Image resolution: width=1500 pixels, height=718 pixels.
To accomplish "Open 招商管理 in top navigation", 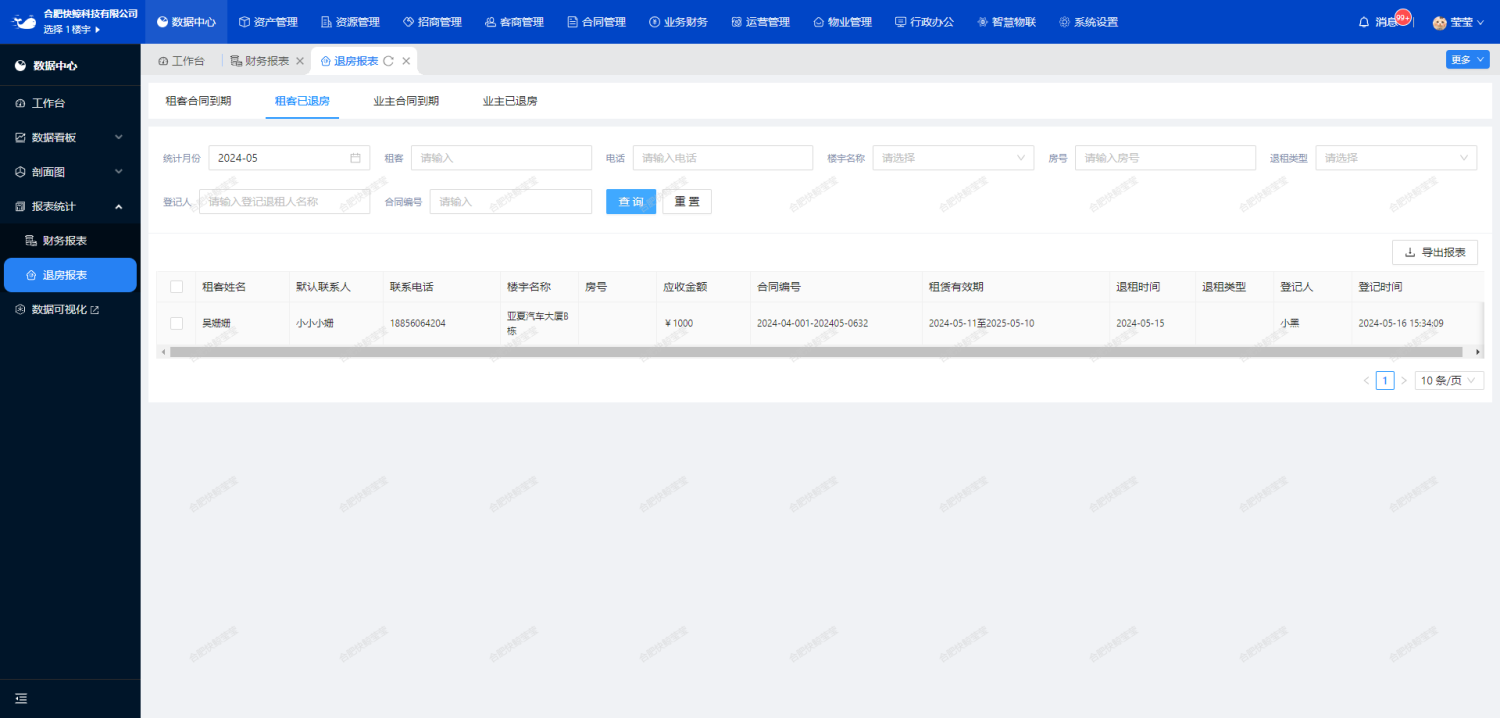I will point(432,22).
